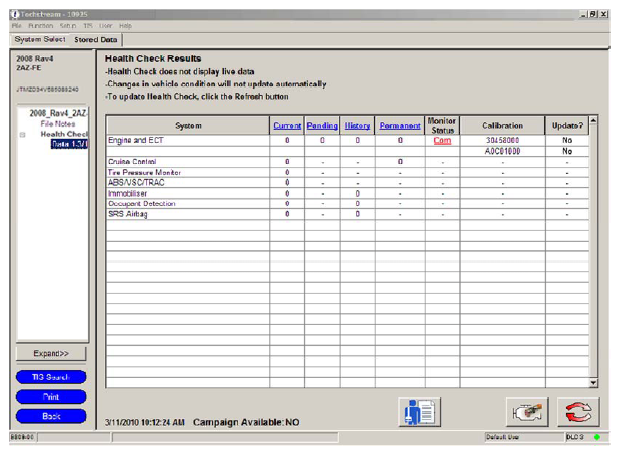Open the File menu

click(17, 26)
